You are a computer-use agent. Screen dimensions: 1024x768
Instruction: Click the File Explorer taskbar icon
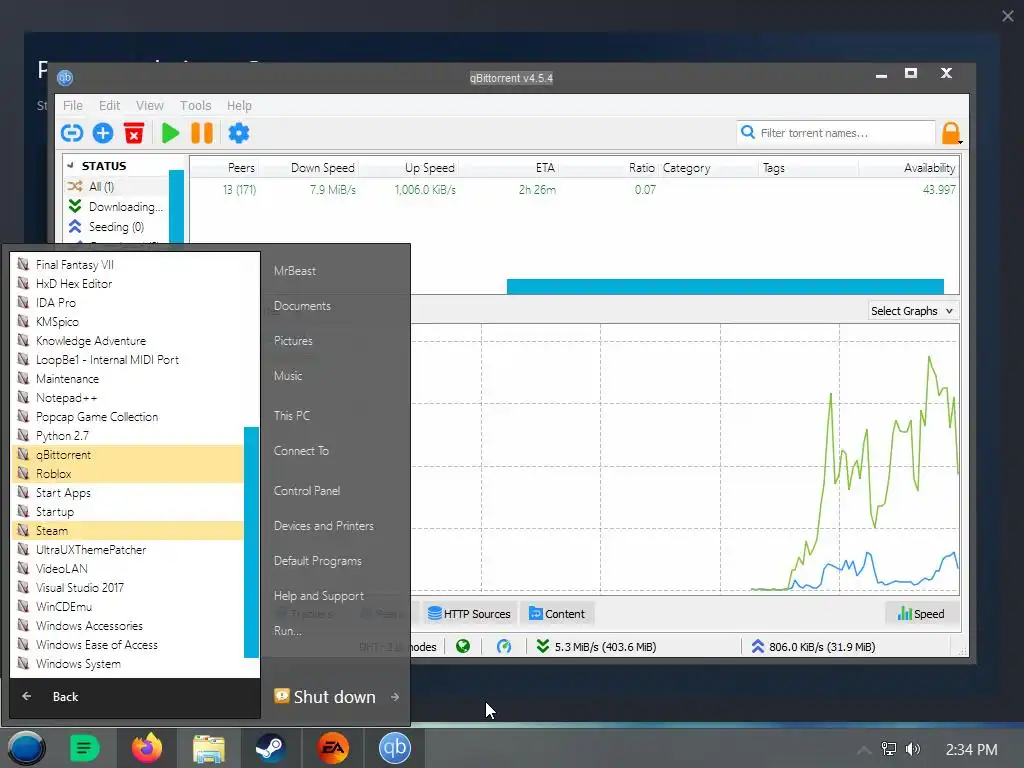tap(208, 748)
